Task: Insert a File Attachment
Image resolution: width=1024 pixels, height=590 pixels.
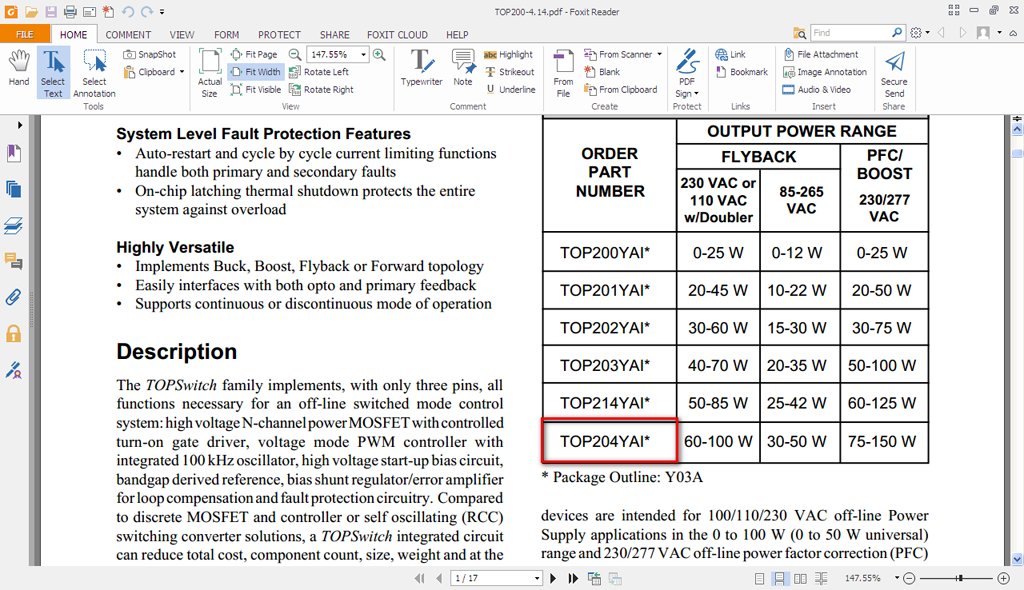Action: pyautogui.click(x=821, y=54)
